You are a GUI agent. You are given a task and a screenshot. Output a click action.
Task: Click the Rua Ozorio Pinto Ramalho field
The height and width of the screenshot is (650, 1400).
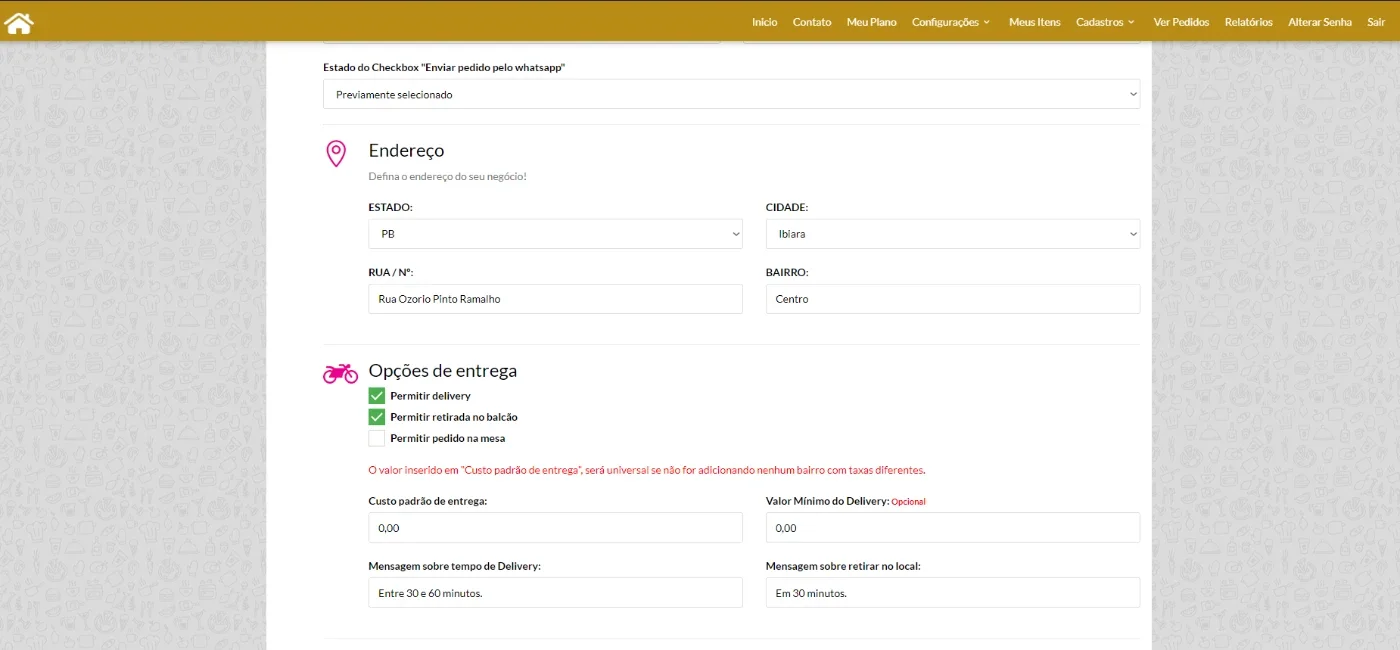(x=555, y=299)
